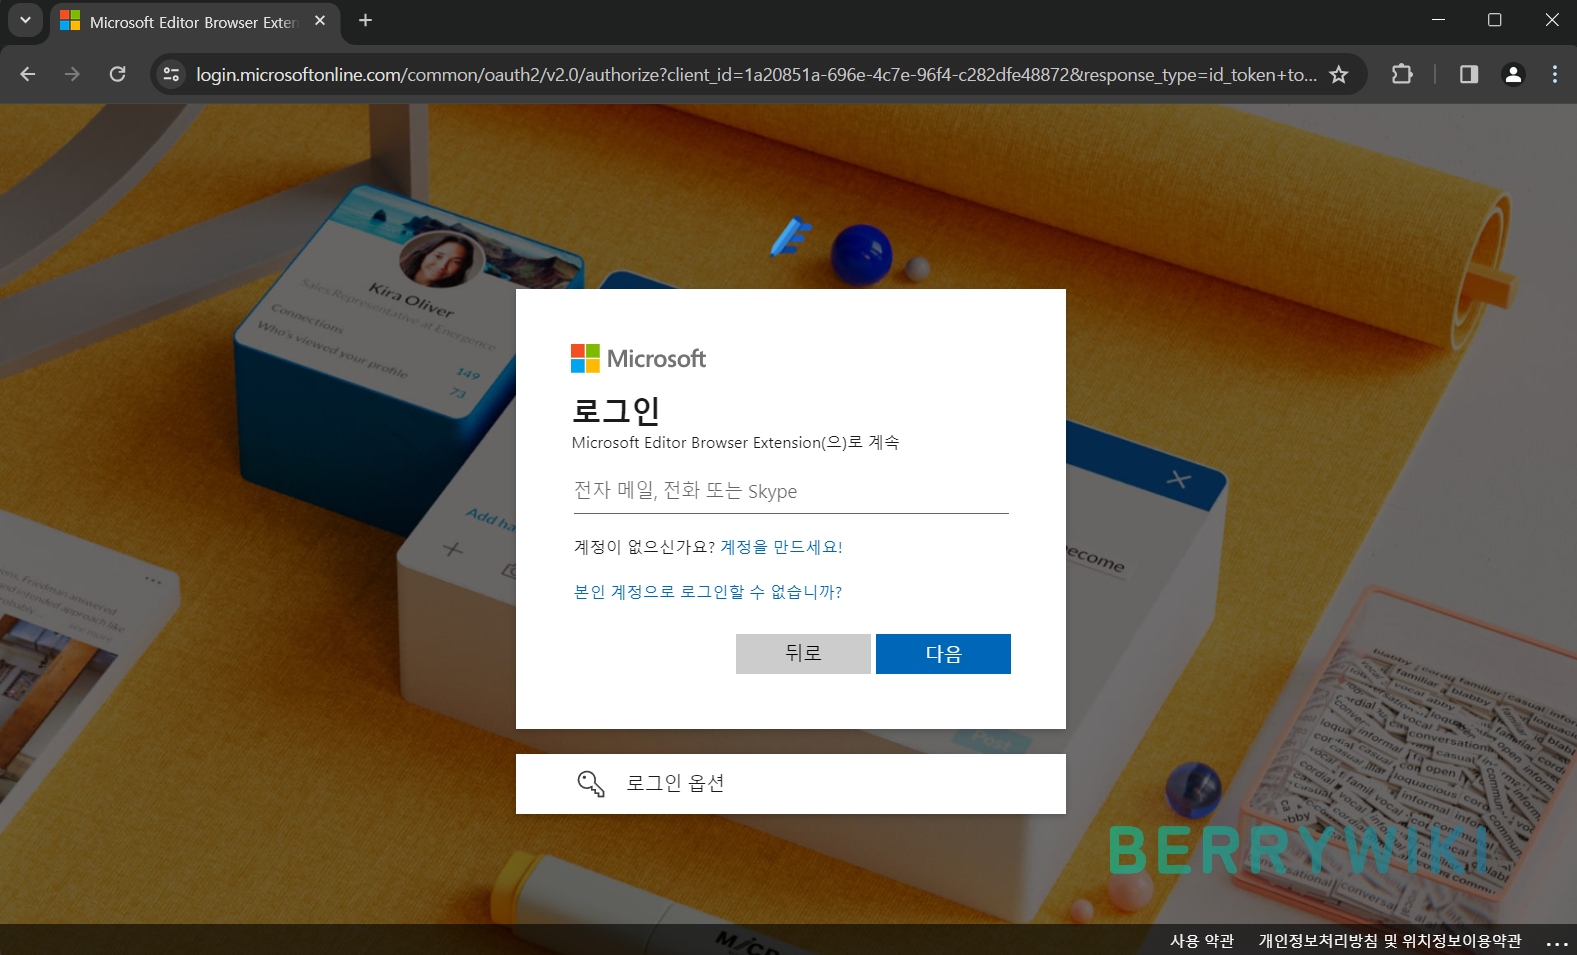Click 본인 계정으로 로그인할 수 없습니까? link

(x=708, y=592)
